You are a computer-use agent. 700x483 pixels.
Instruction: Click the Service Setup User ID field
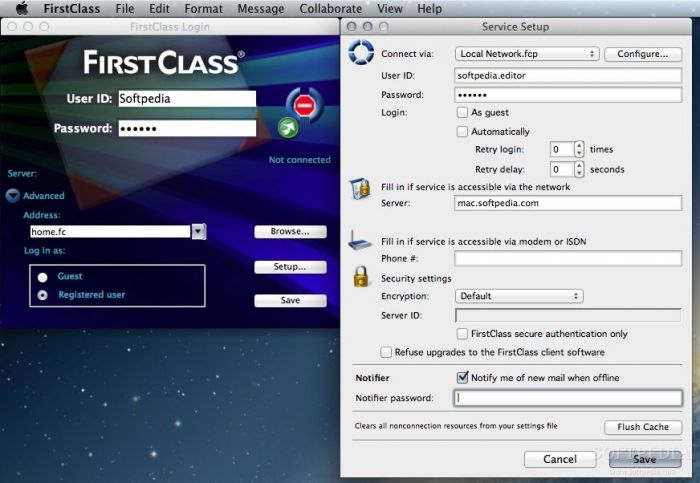pyautogui.click(x=568, y=75)
